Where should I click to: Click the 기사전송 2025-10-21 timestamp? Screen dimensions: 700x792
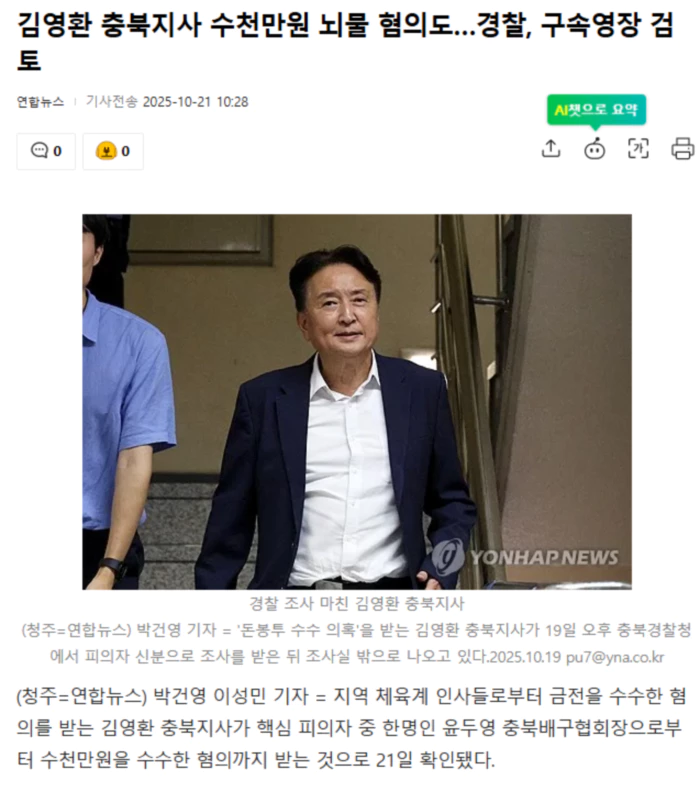(x=167, y=102)
